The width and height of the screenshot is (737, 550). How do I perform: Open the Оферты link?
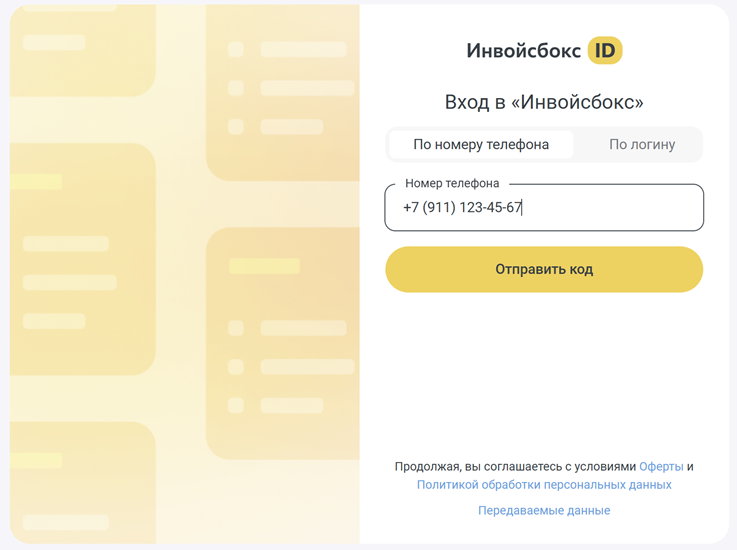click(661, 466)
